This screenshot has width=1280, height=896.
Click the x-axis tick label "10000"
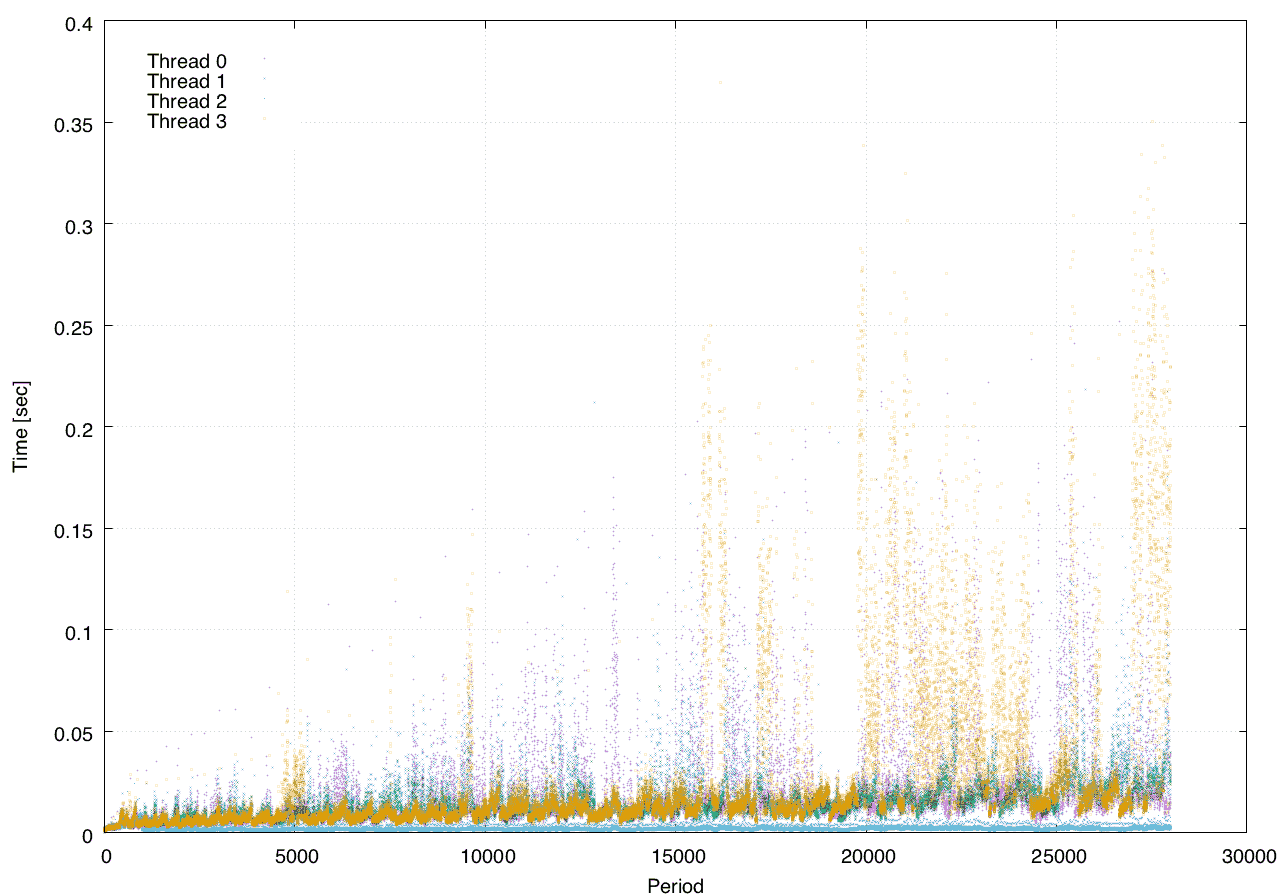click(x=486, y=855)
